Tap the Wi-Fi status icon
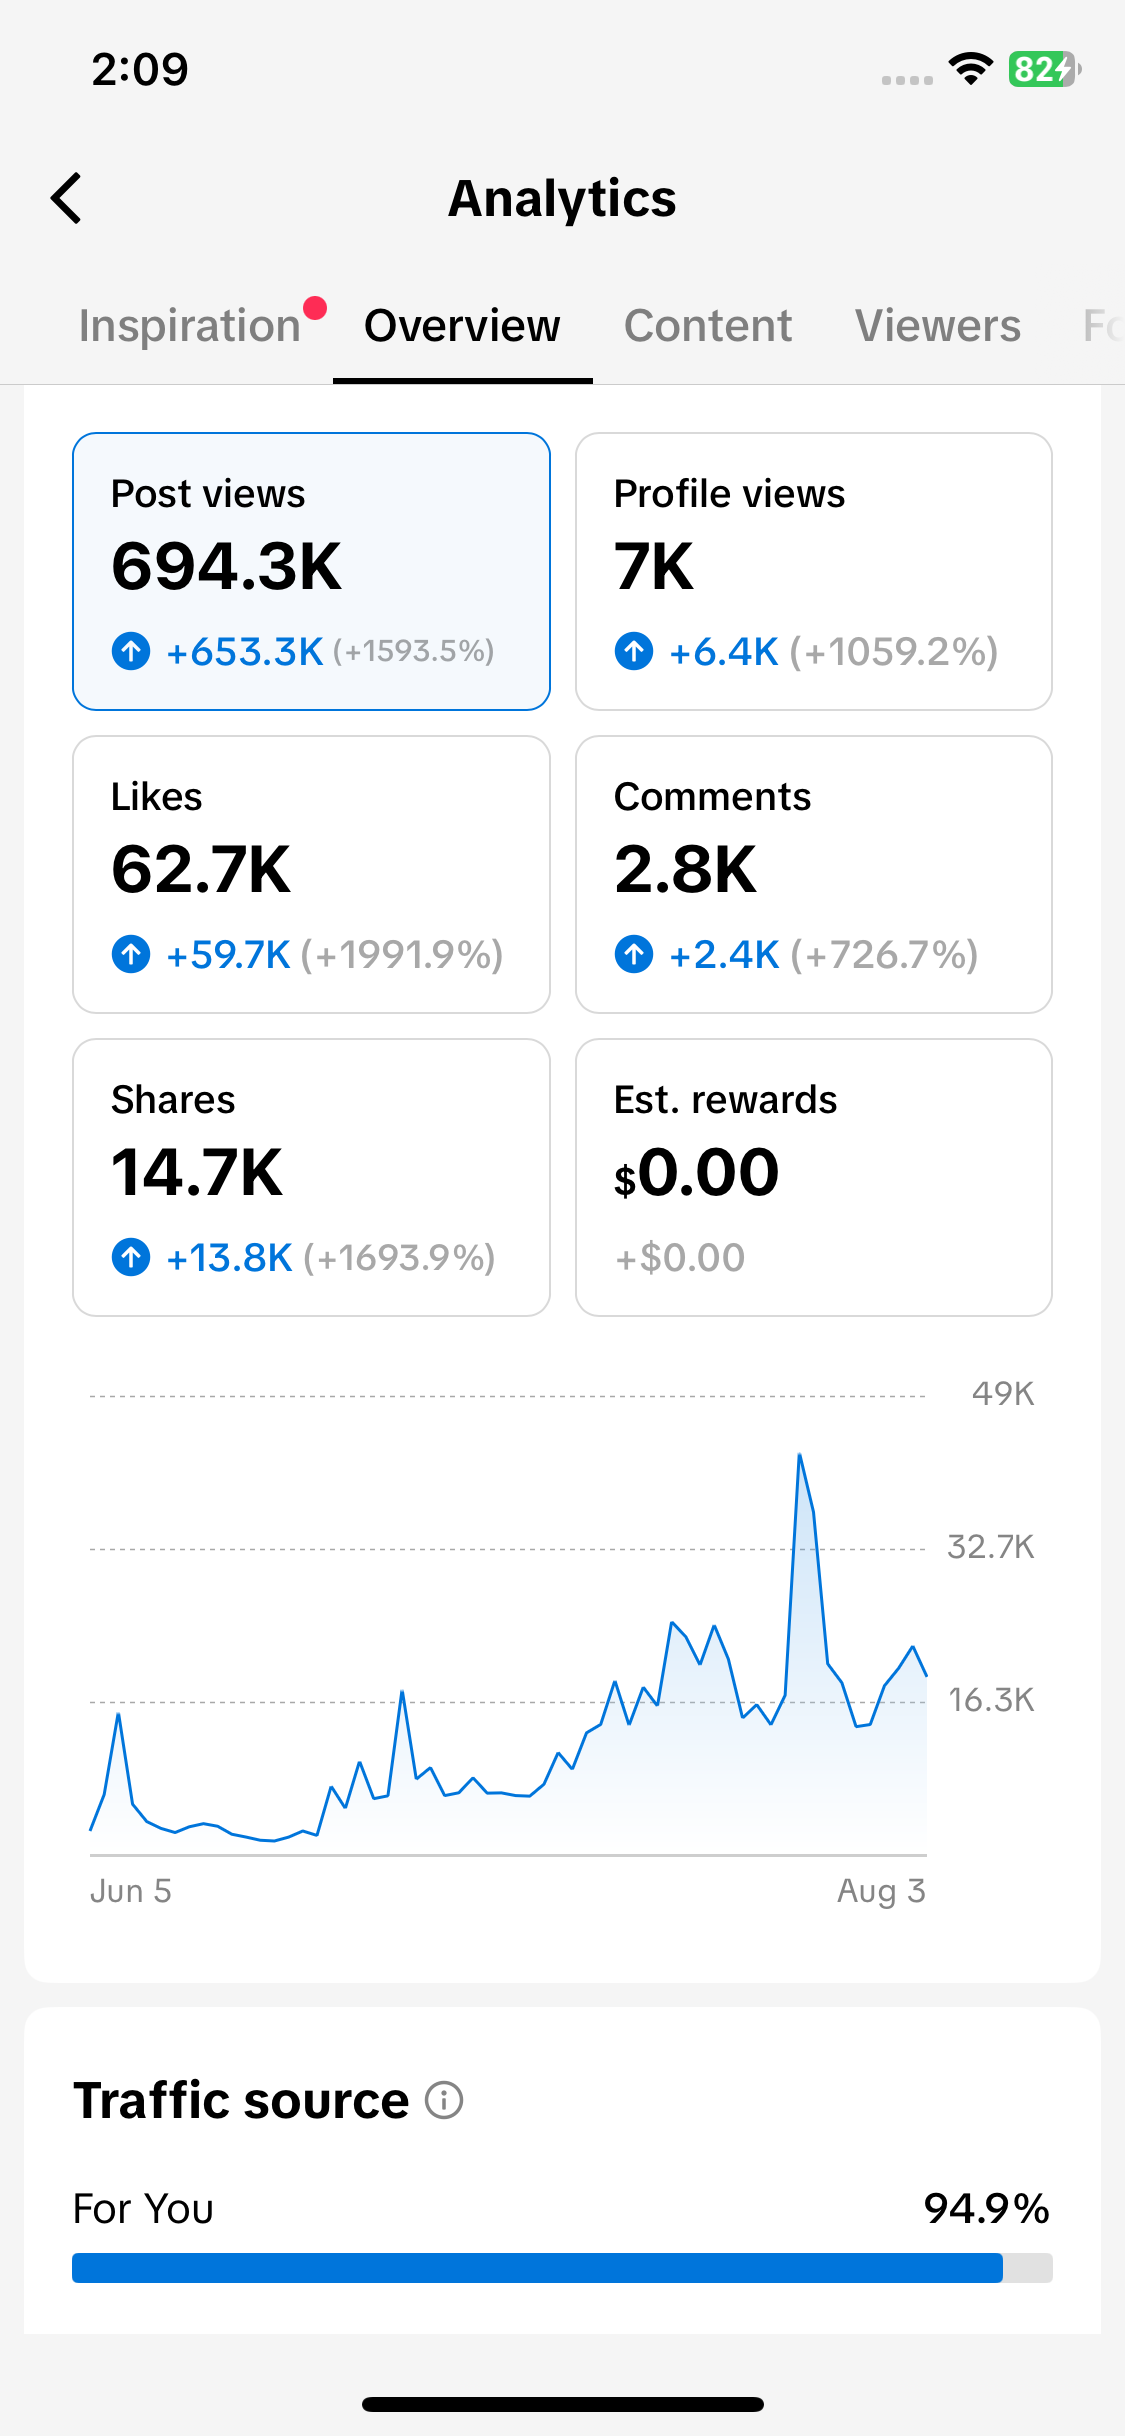Viewport: 1125px width, 2436px height. (x=970, y=69)
